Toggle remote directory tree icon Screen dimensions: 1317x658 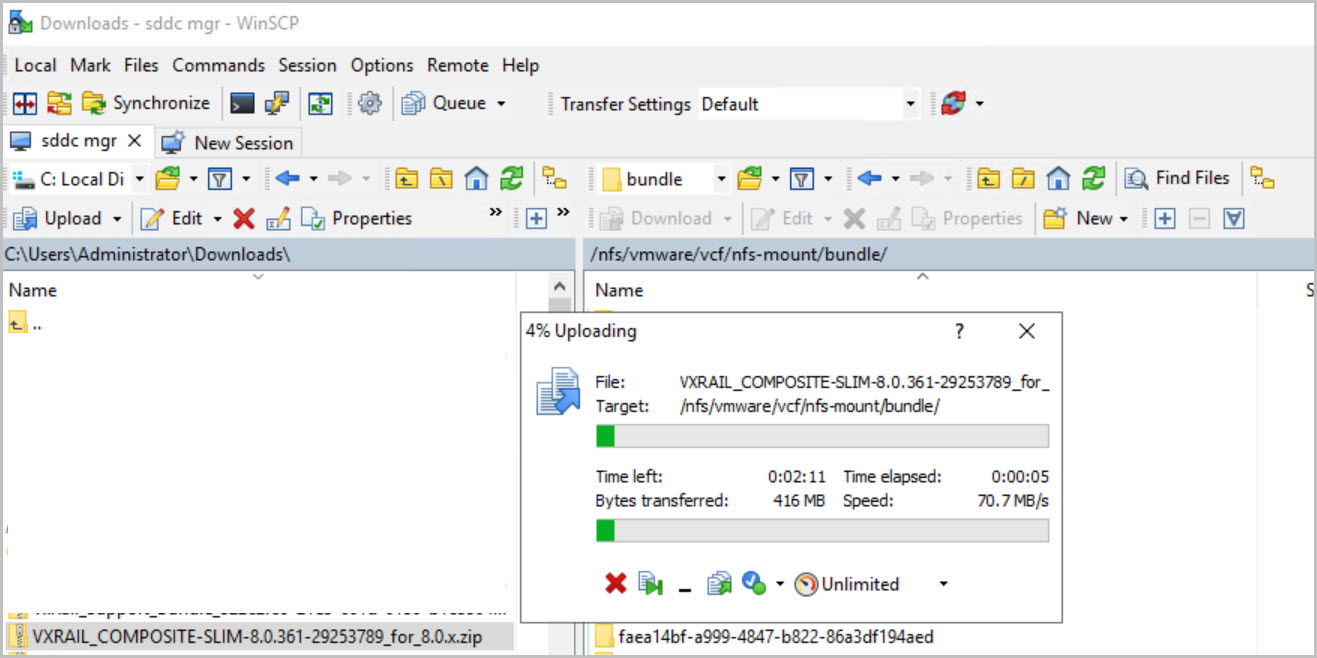[x=1264, y=179]
